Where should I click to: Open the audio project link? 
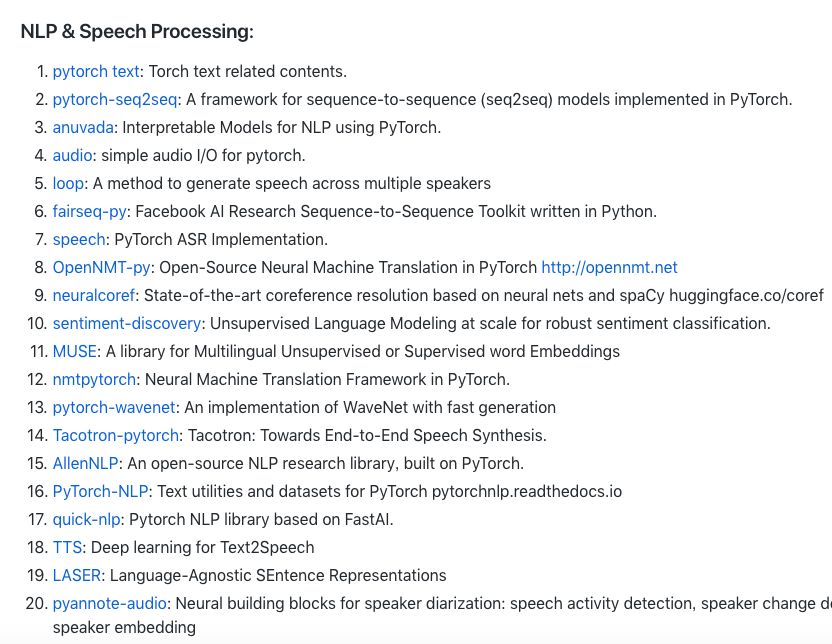coord(72,156)
